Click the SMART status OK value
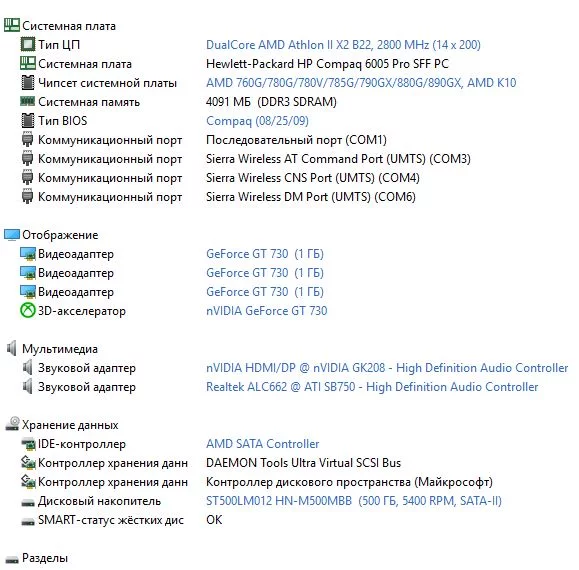Screen dimensions: 579x570 coord(214,520)
